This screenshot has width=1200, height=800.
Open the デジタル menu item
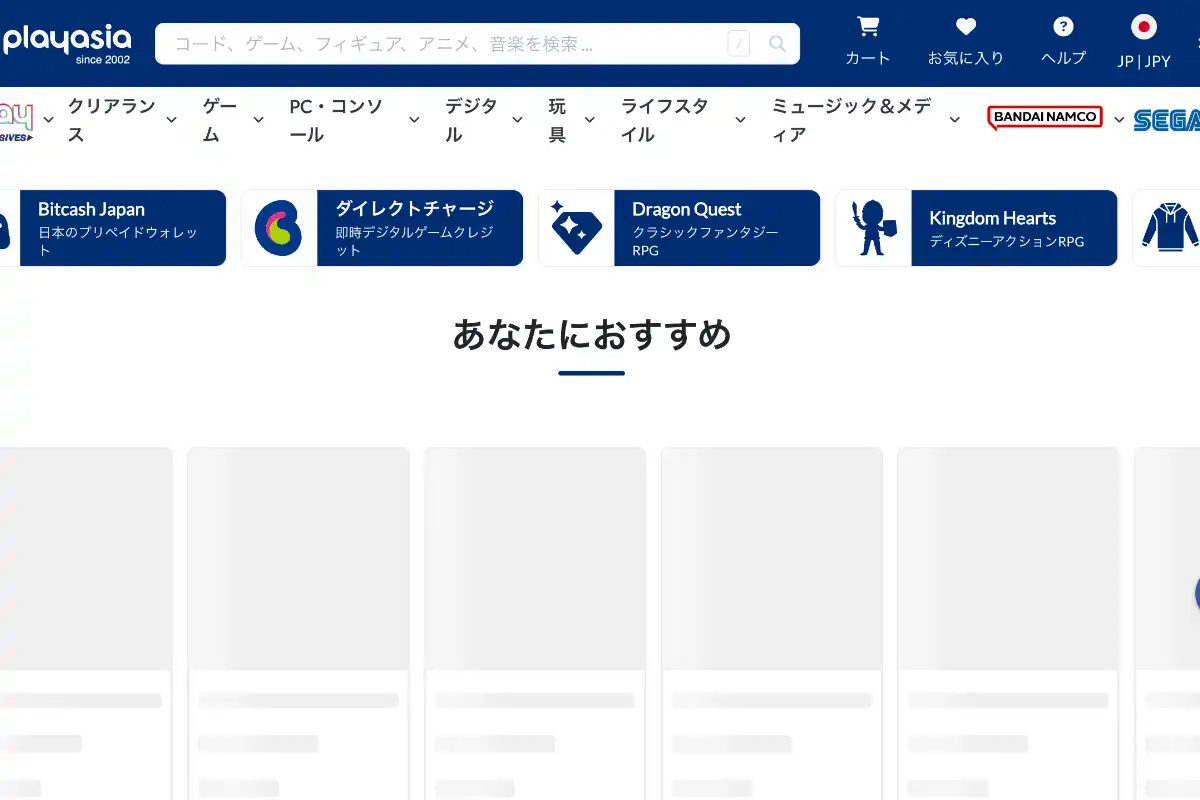pyautogui.click(x=471, y=120)
